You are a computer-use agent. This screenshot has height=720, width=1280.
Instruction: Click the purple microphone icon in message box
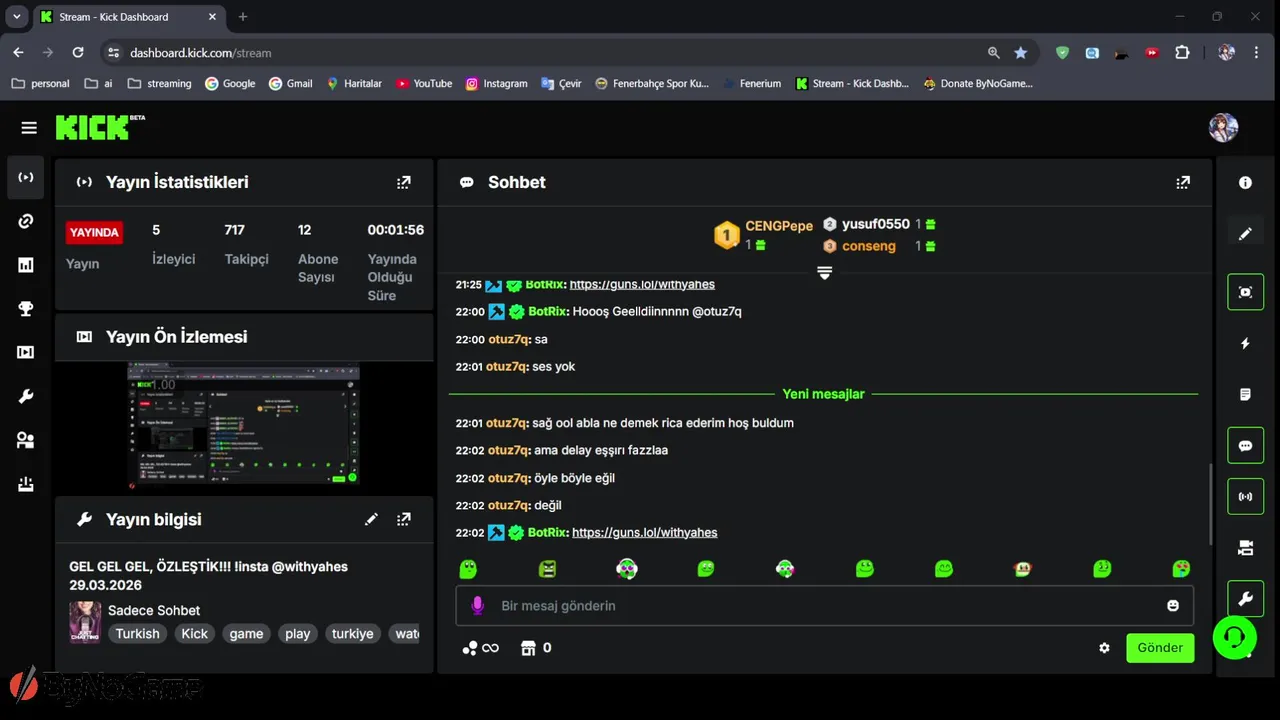477,606
